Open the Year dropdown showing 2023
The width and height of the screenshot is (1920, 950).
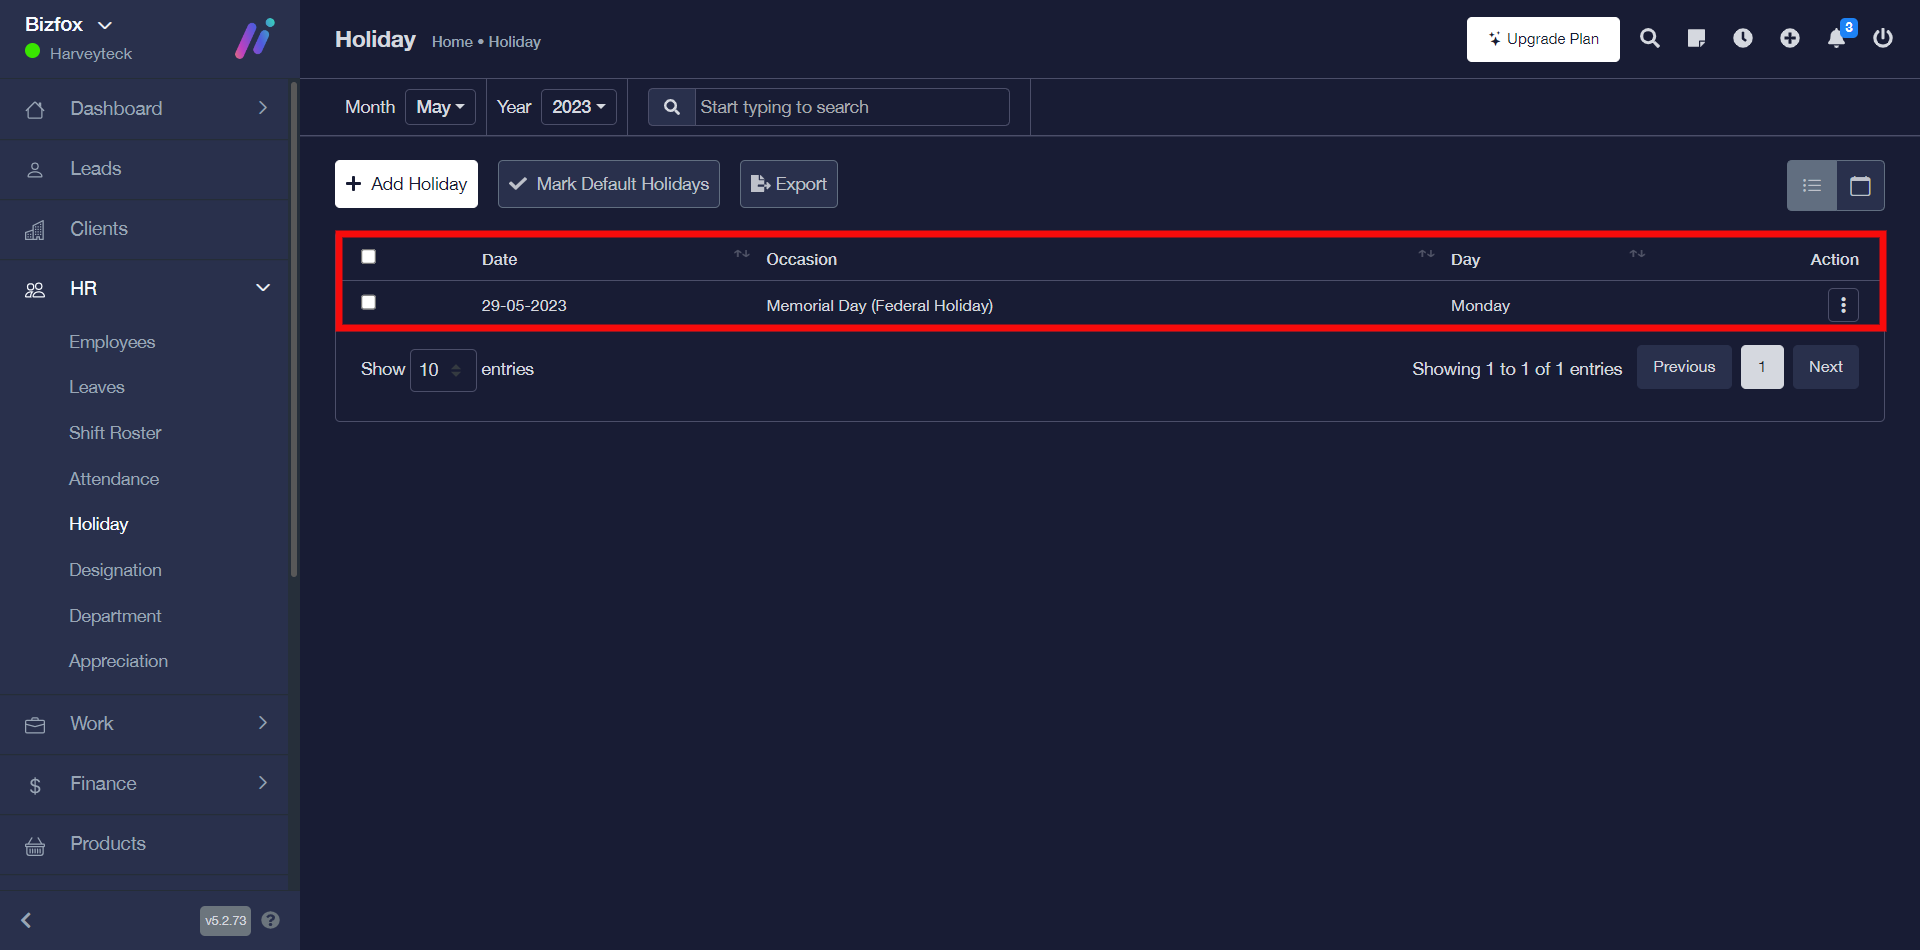[578, 107]
